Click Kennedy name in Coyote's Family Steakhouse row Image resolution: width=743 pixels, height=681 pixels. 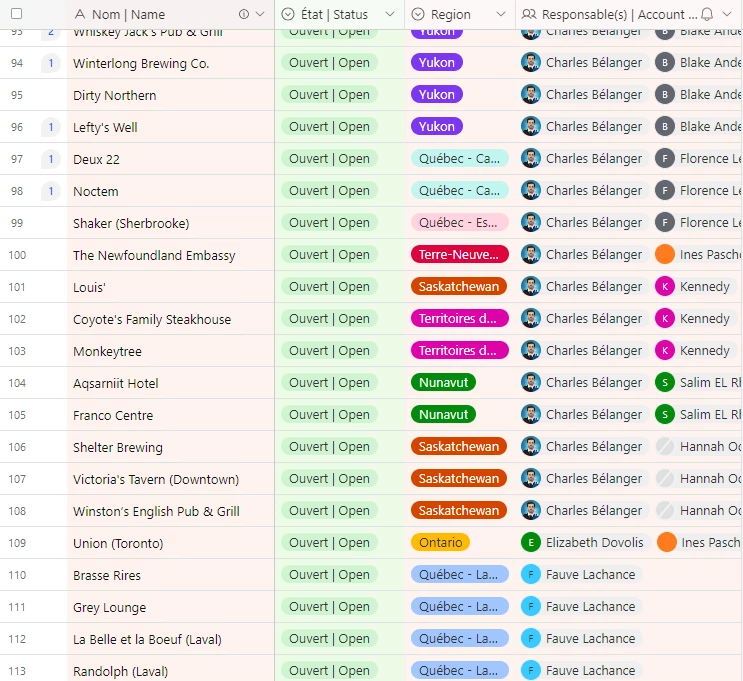[704, 318]
